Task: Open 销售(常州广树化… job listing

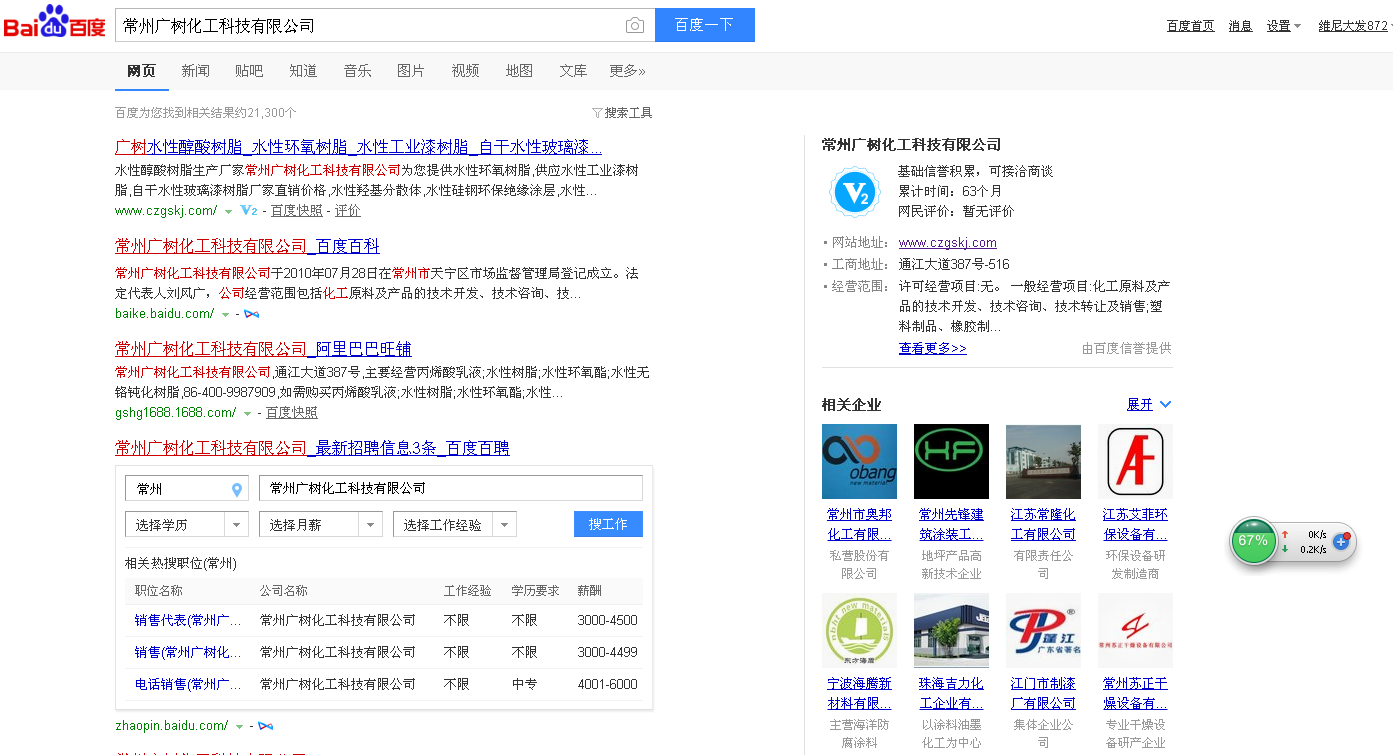Action: coord(188,652)
